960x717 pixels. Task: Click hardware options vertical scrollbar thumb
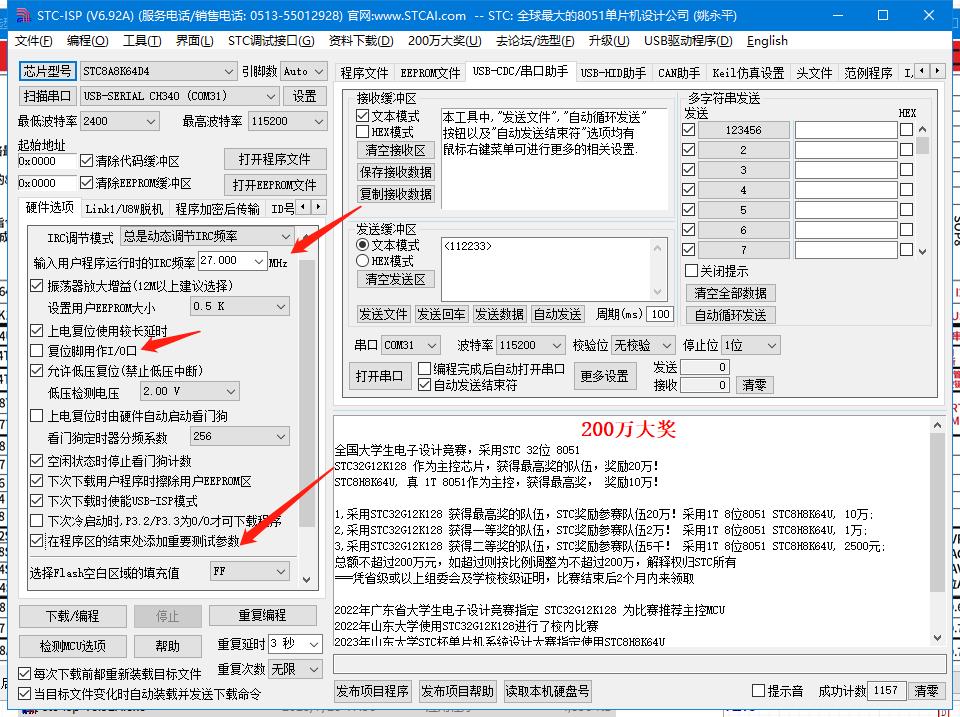pyautogui.click(x=307, y=393)
